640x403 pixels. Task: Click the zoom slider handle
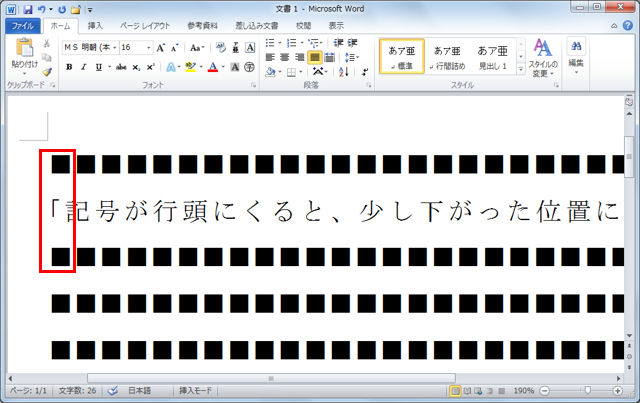click(x=587, y=391)
